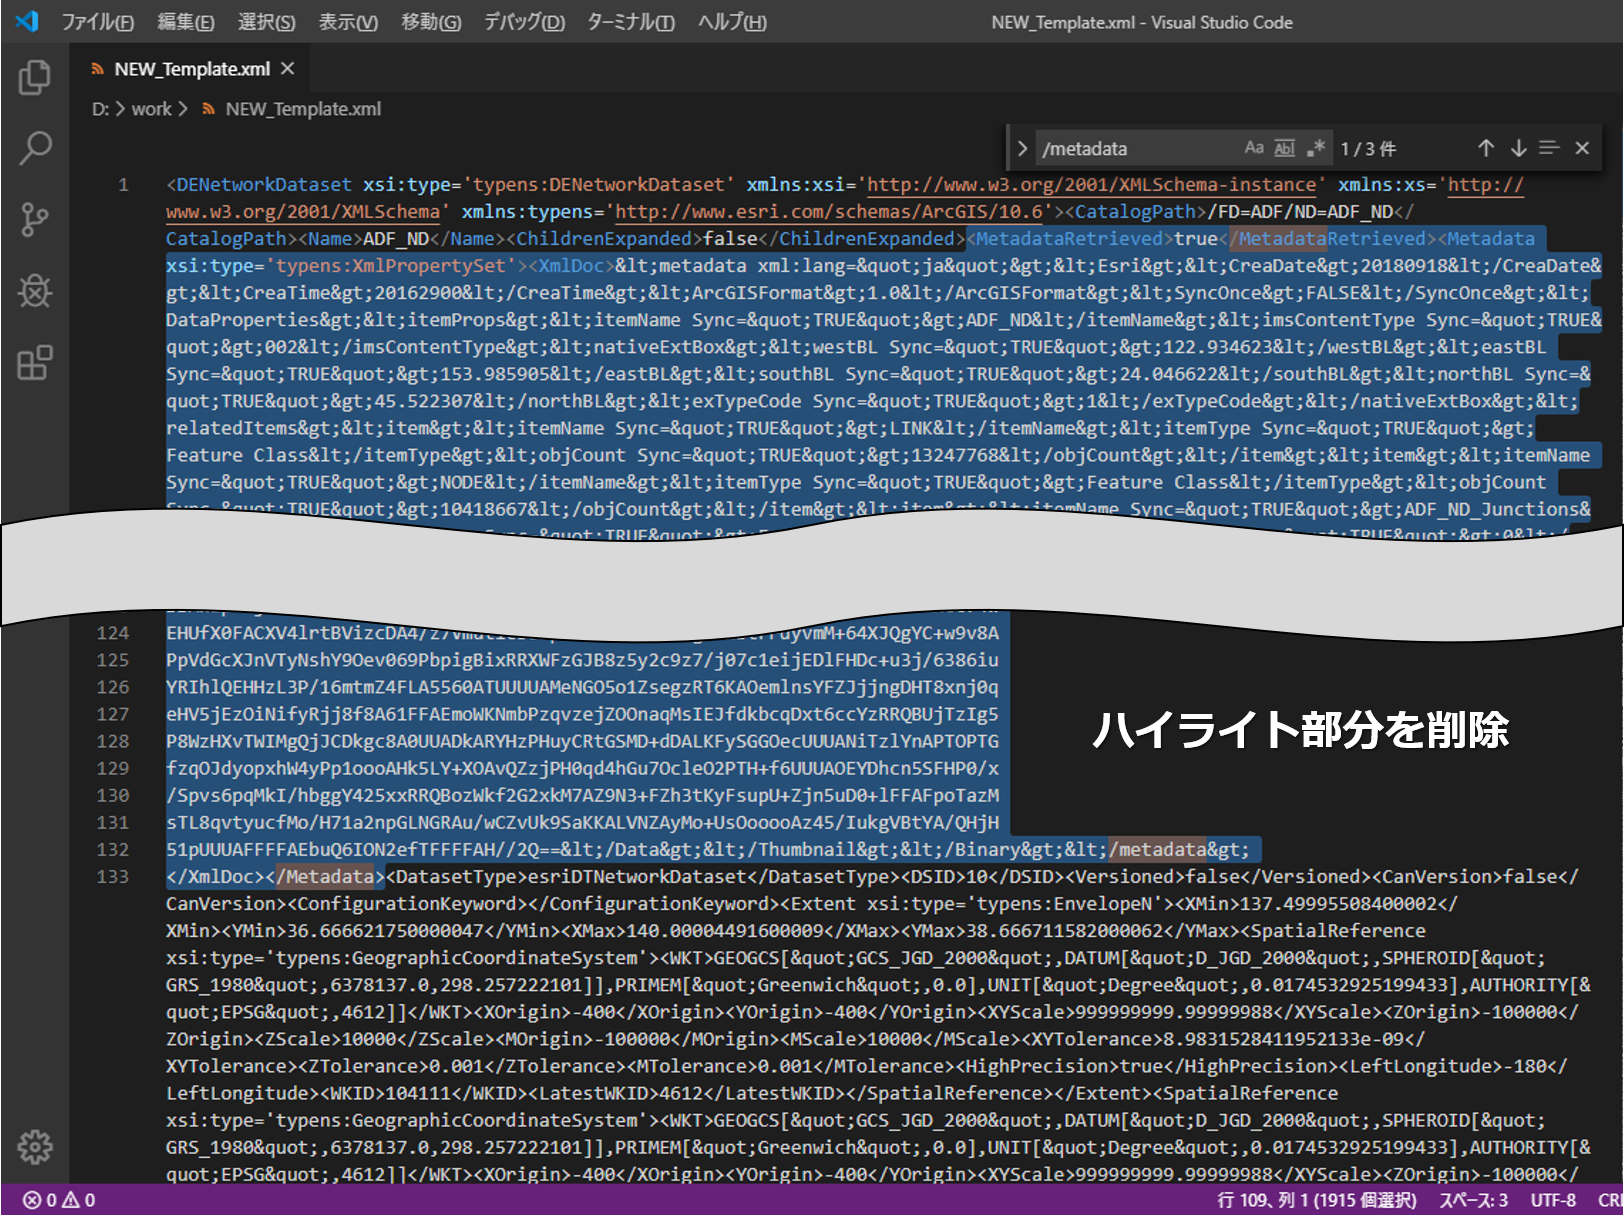The width and height of the screenshot is (1624, 1215).
Task: Click the スペース: 3 indentation setting
Action: (x=1474, y=1200)
